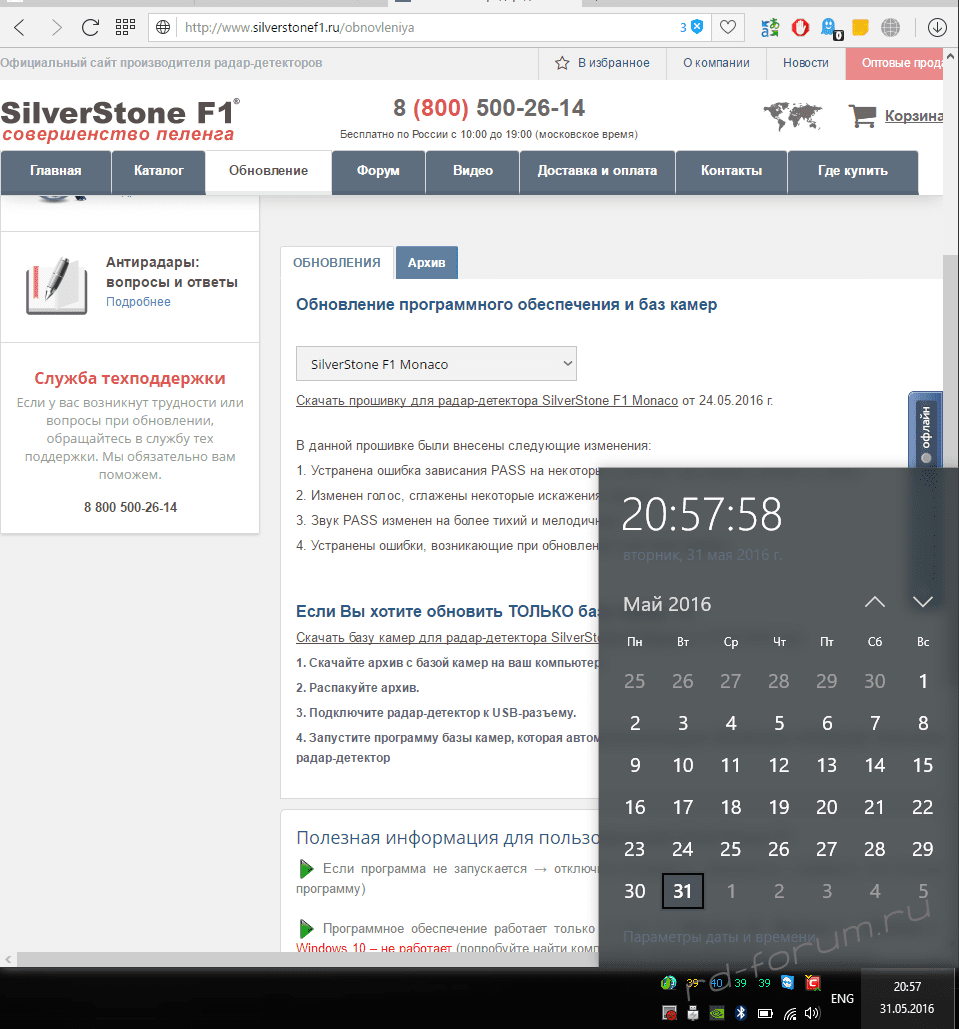Go forward in browser history
The height and width of the screenshot is (1029, 959).
[56, 28]
